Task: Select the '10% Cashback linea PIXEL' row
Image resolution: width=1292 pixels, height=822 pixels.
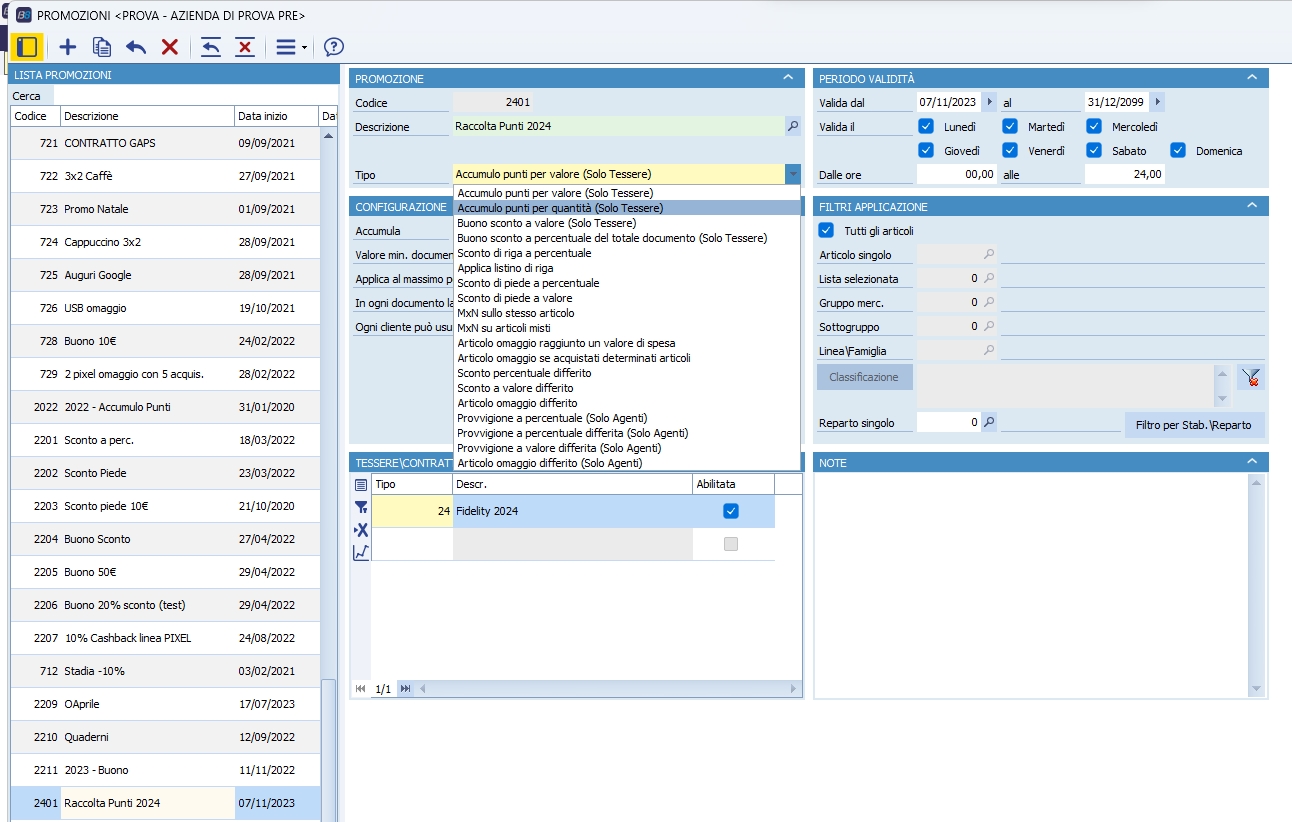Action: tap(166, 638)
